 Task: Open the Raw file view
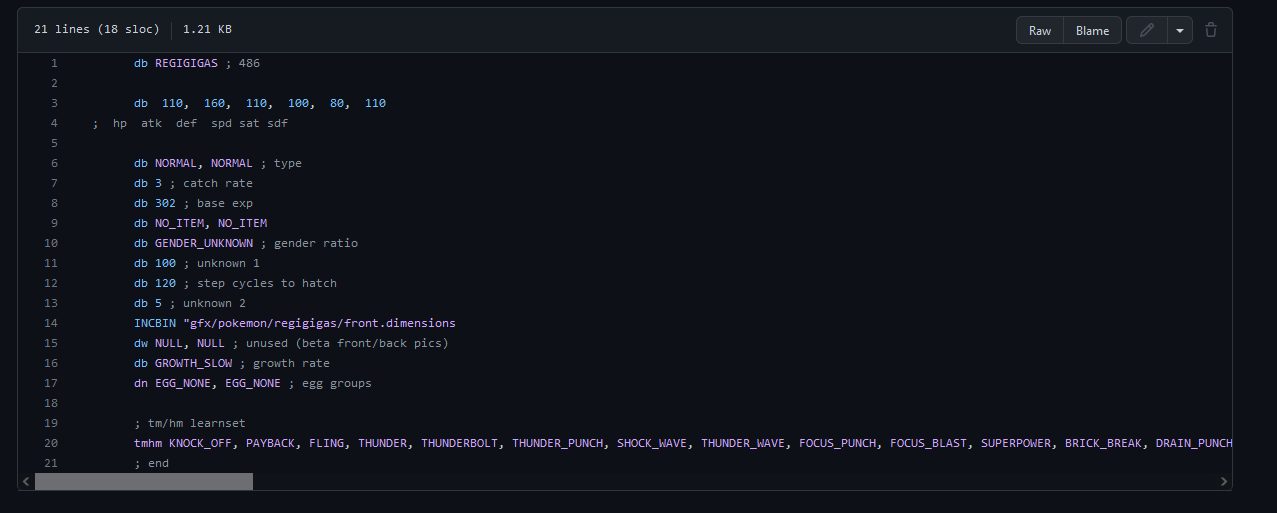point(1040,30)
